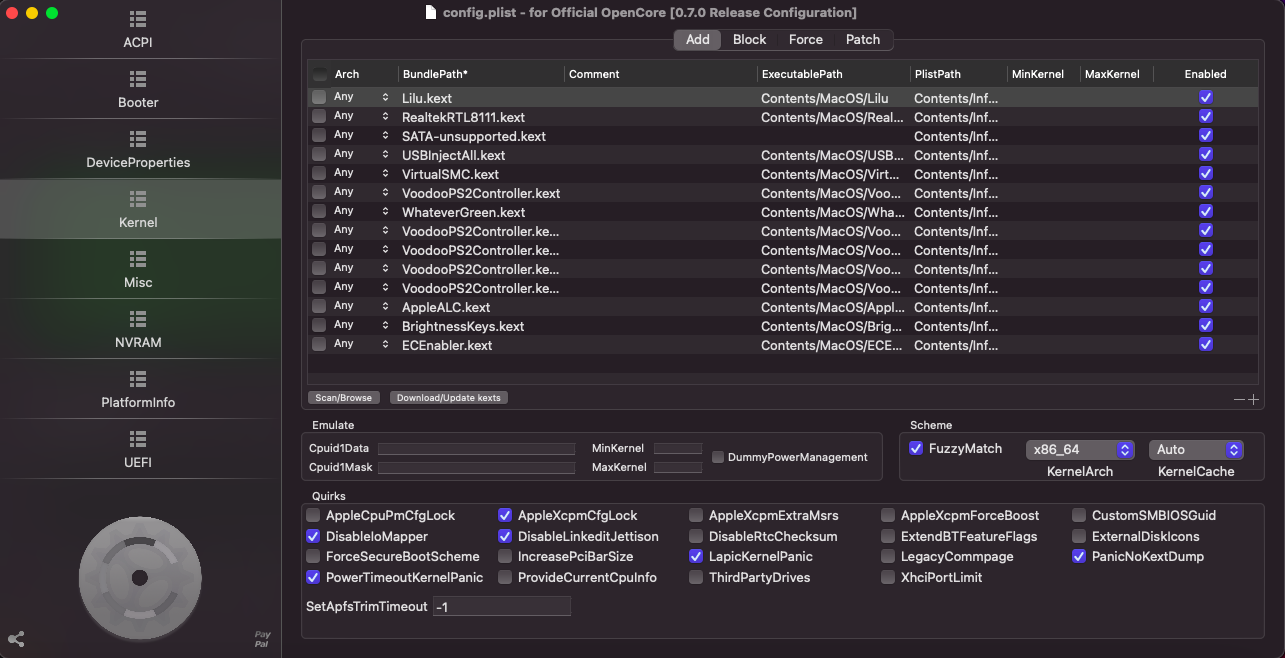Select the PlatformInfo sidebar icon
This screenshot has height=658, width=1285.
coord(138,379)
